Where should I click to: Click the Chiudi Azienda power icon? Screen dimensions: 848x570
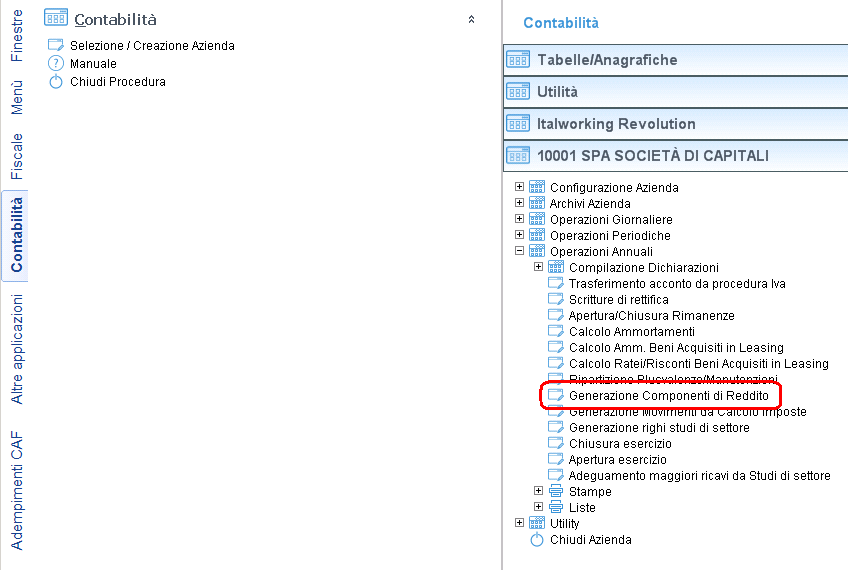(x=536, y=540)
